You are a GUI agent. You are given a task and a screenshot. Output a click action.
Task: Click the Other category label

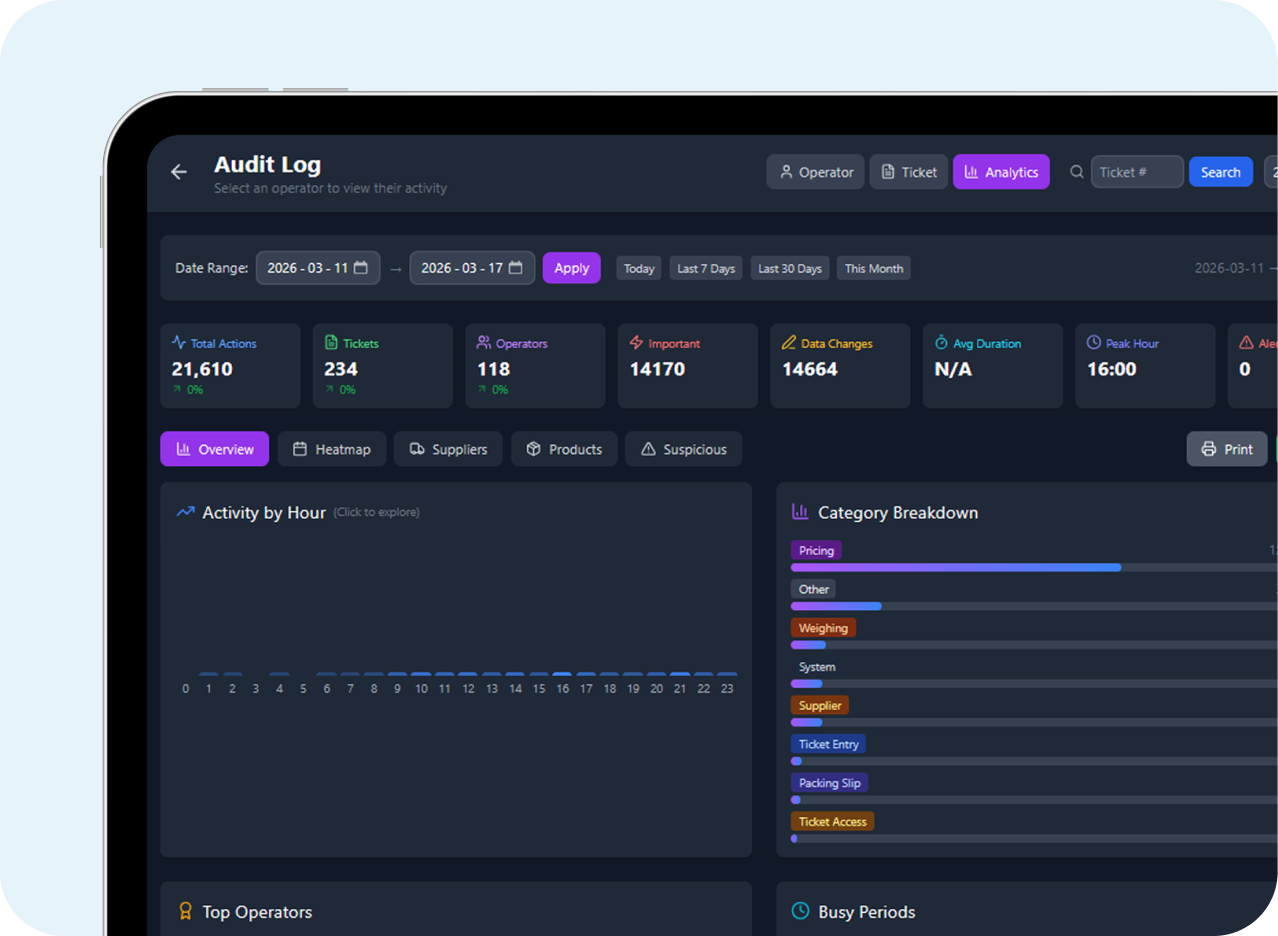pyautogui.click(x=813, y=589)
